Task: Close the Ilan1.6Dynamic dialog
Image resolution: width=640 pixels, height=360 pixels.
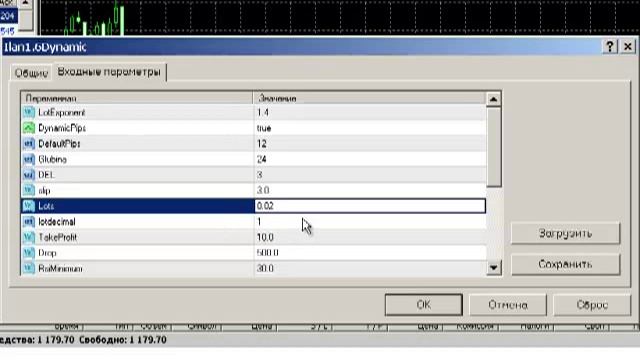Action: (628, 47)
